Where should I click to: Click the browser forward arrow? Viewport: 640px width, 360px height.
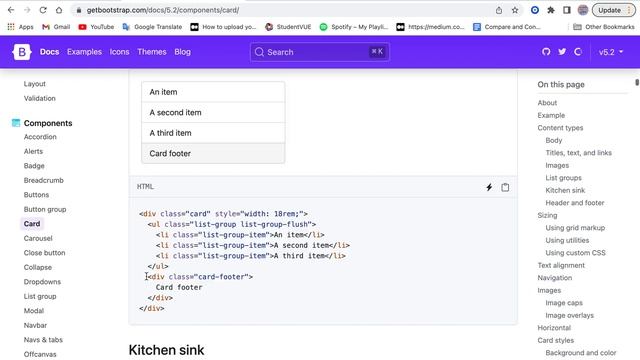coord(27,10)
